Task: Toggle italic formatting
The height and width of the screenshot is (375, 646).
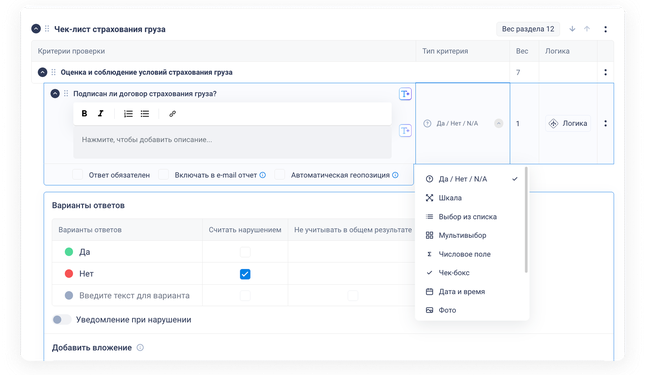Action: (101, 113)
